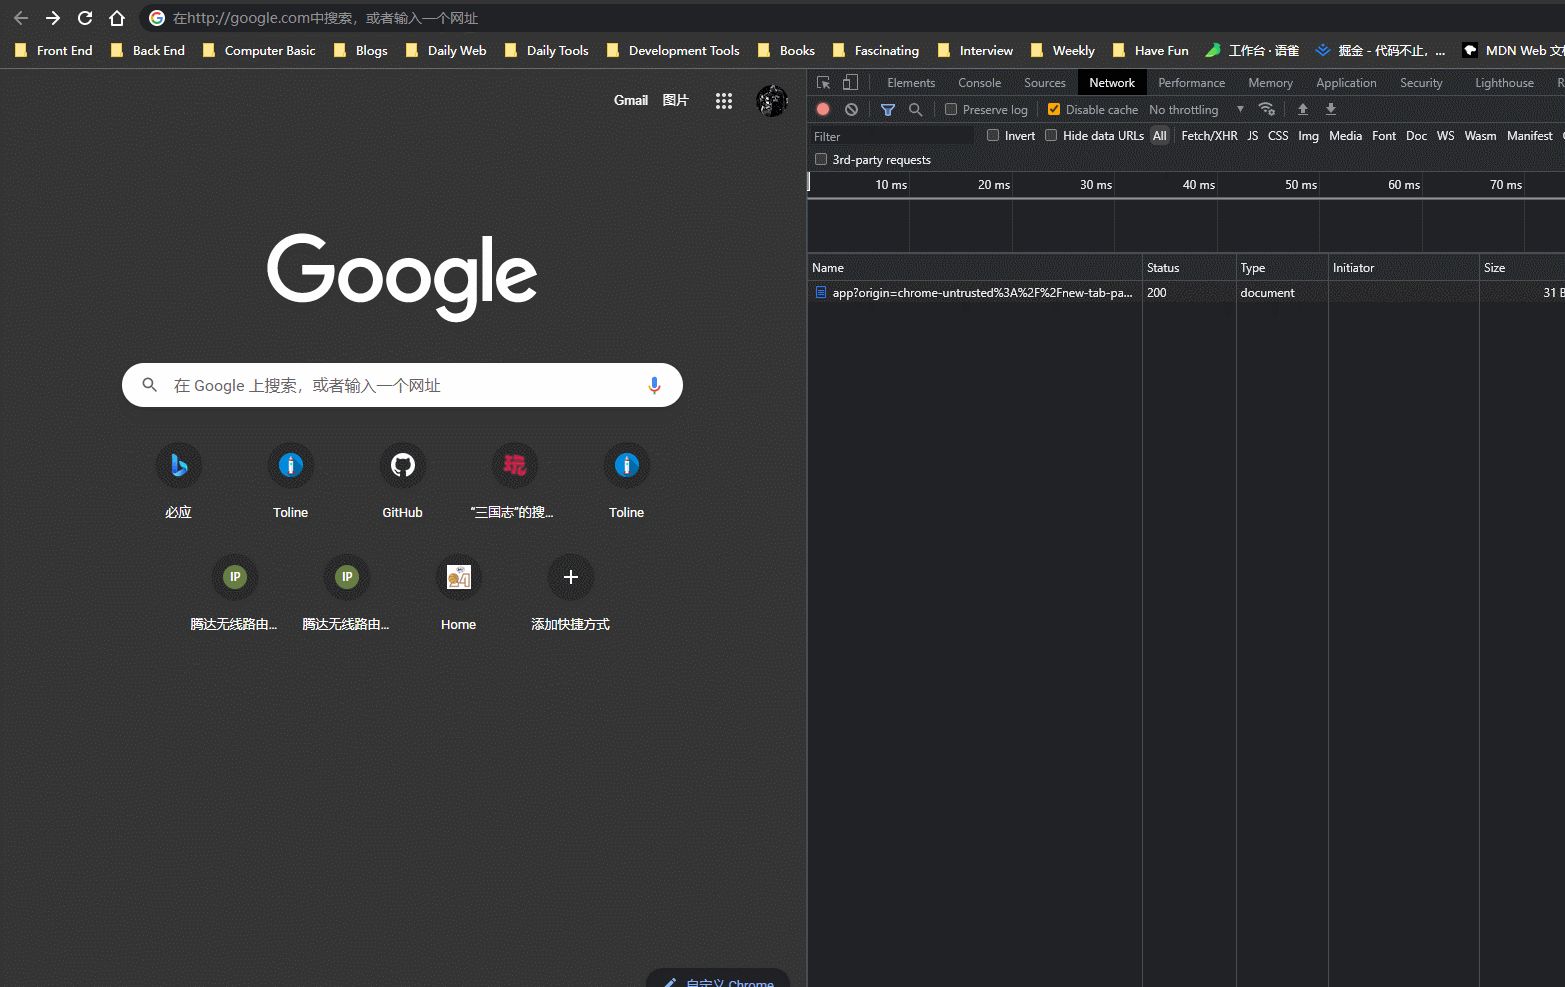Switch to the Sources tab
The height and width of the screenshot is (987, 1565).
(x=1045, y=83)
